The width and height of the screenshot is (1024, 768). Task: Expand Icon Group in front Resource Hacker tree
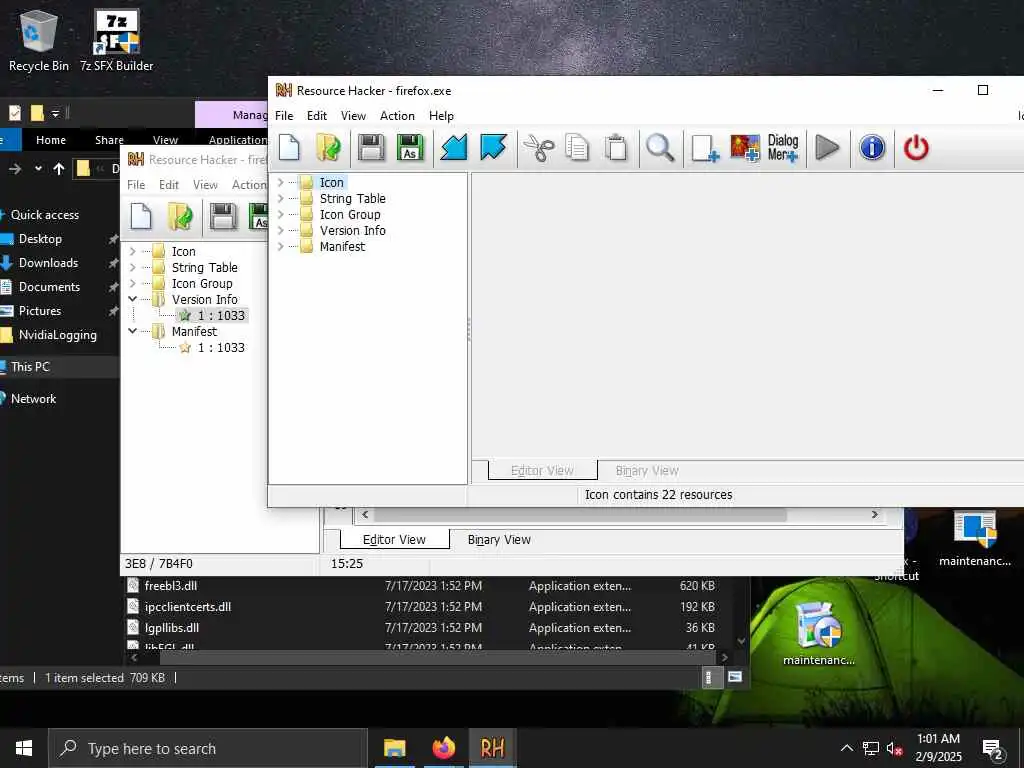[x=281, y=214]
